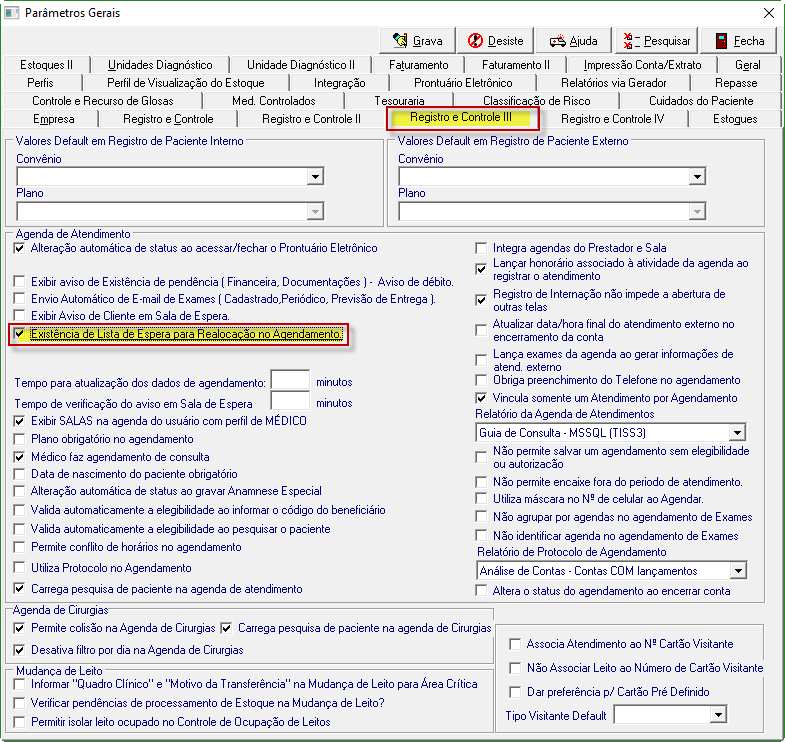Click the Grava save icon

coord(400,41)
